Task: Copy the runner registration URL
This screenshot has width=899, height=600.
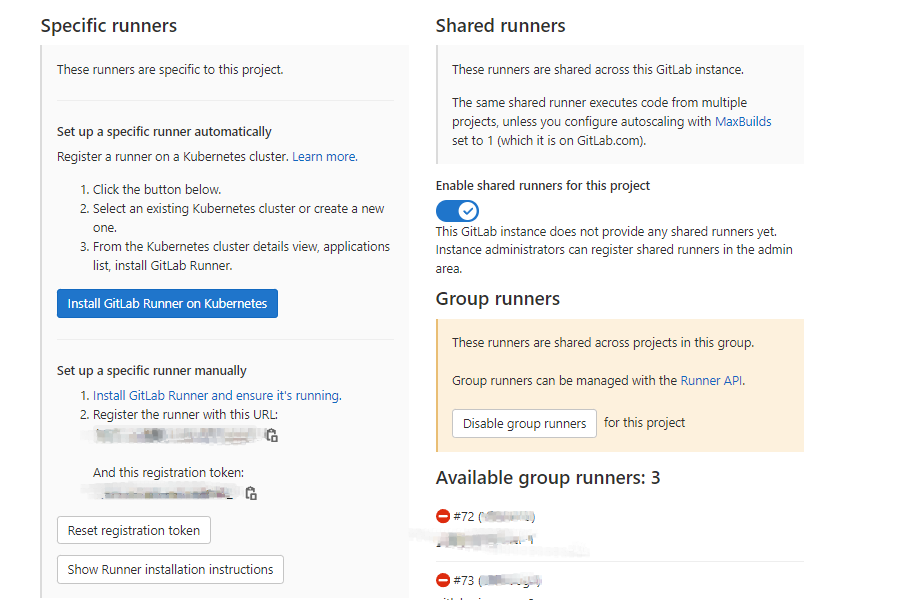Action: pyautogui.click(x=272, y=436)
